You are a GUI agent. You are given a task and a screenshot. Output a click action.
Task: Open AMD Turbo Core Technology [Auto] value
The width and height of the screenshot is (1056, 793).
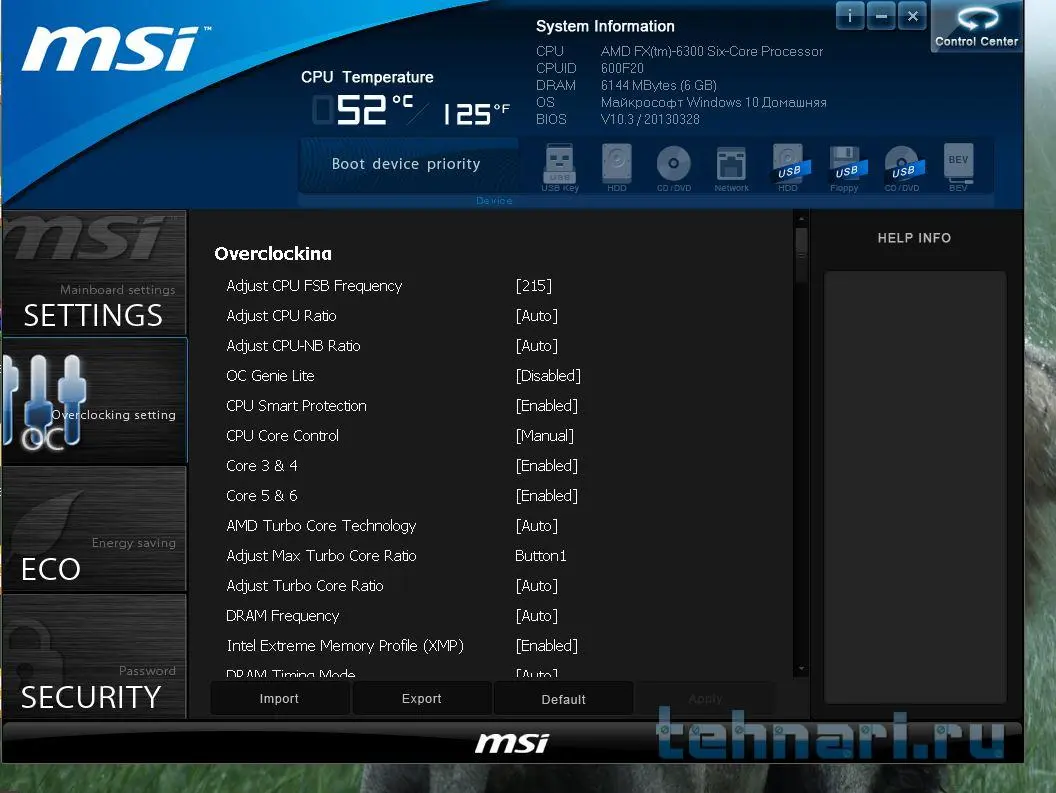(x=536, y=526)
